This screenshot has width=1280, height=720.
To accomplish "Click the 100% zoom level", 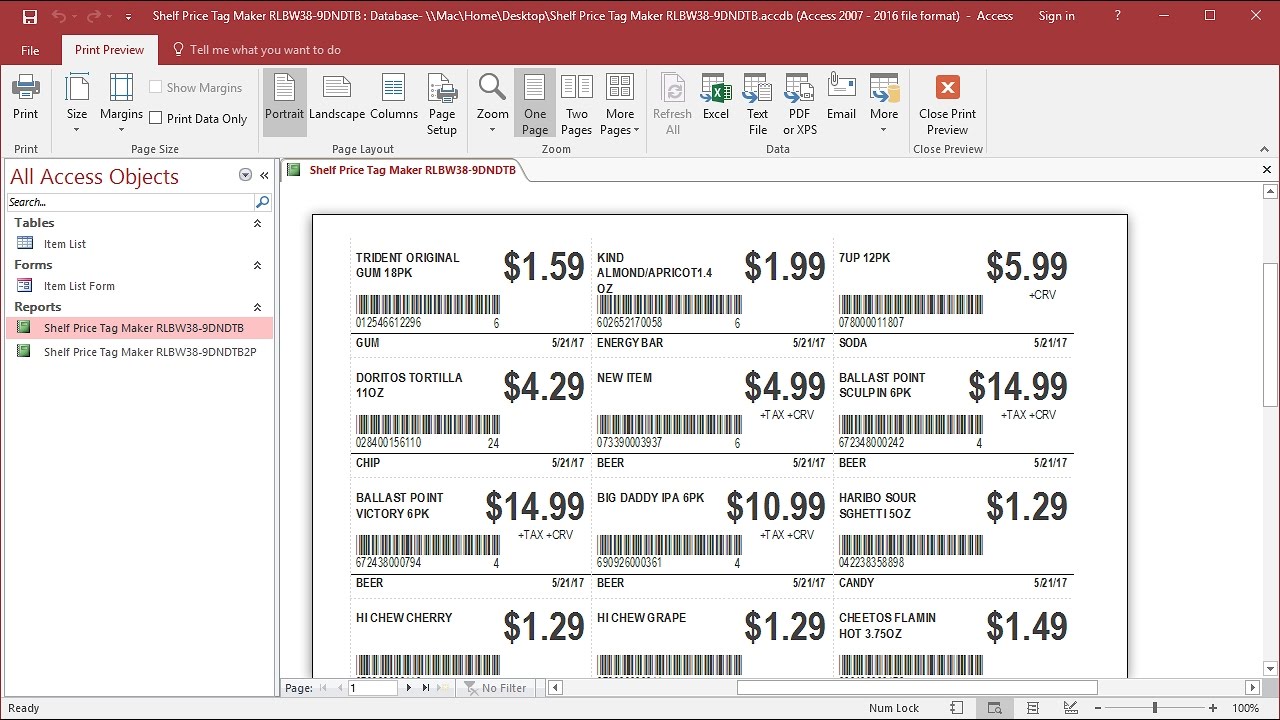I will [1245, 708].
